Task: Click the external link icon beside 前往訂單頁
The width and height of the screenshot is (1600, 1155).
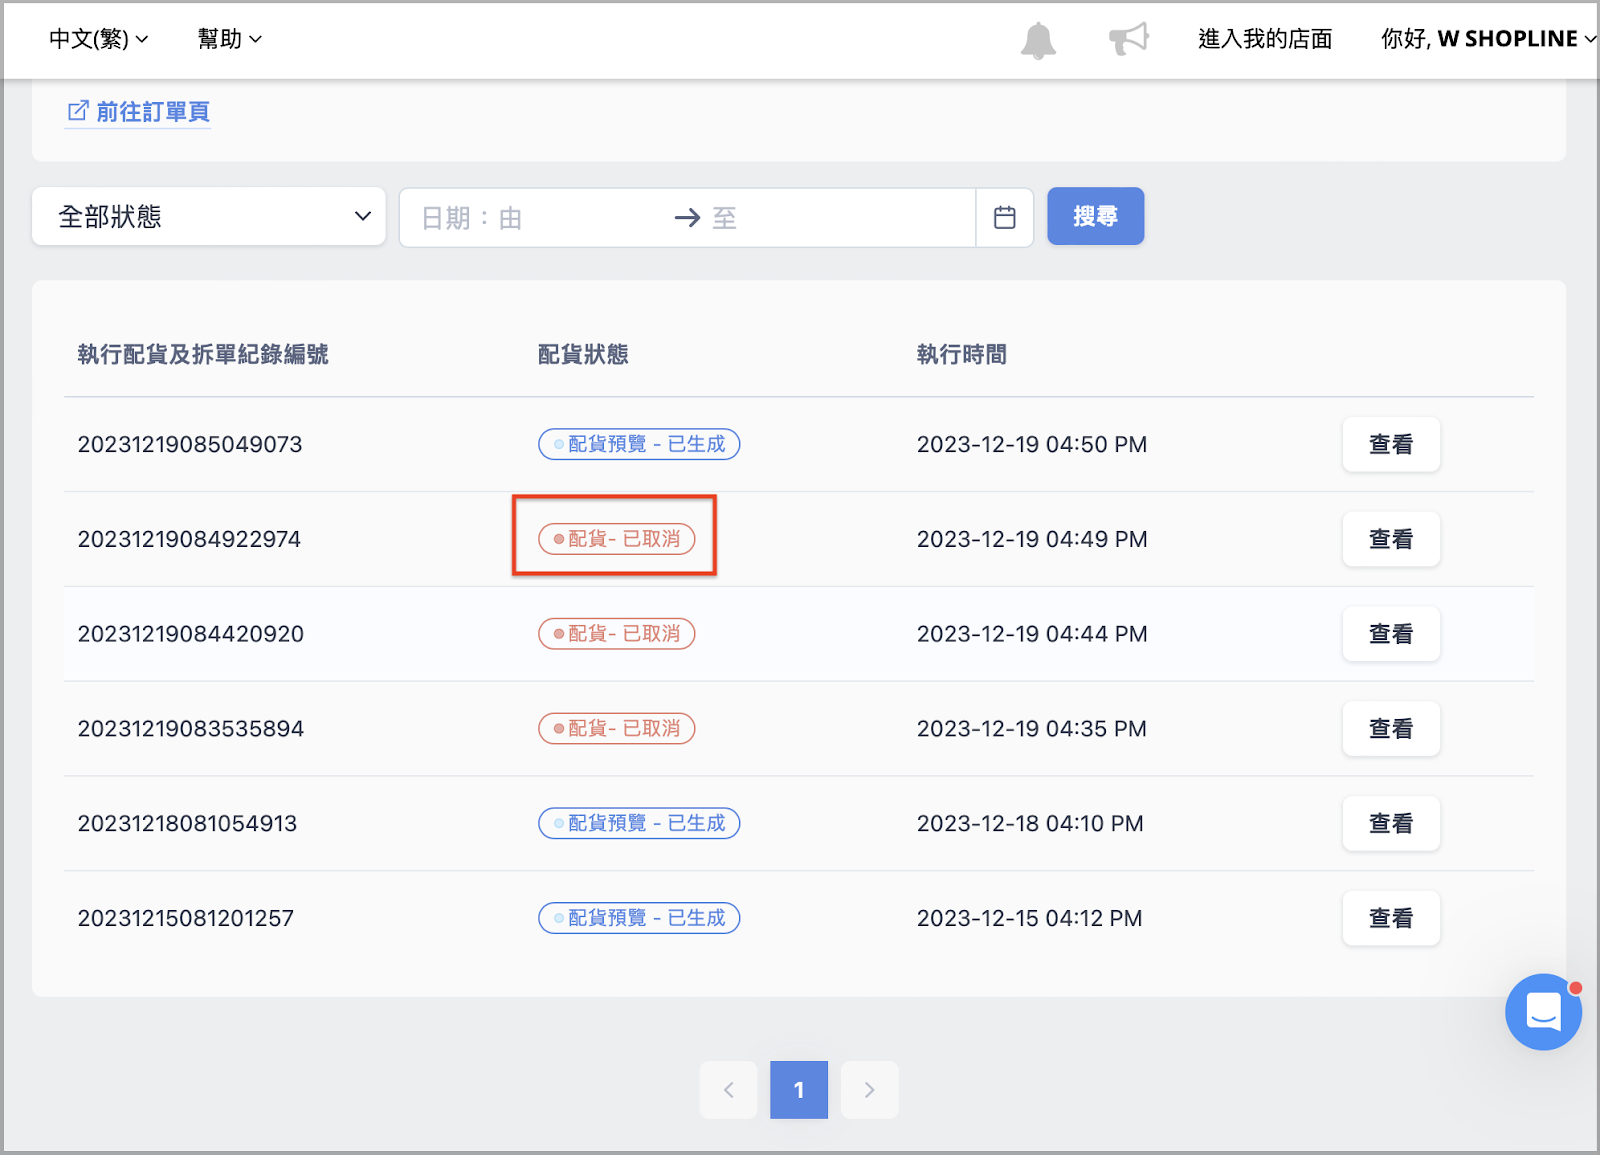Action: click(x=78, y=111)
